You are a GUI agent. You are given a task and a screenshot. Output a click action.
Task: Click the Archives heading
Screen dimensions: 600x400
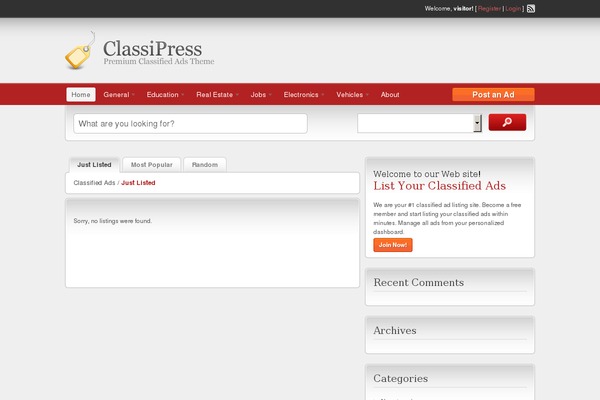pos(395,330)
